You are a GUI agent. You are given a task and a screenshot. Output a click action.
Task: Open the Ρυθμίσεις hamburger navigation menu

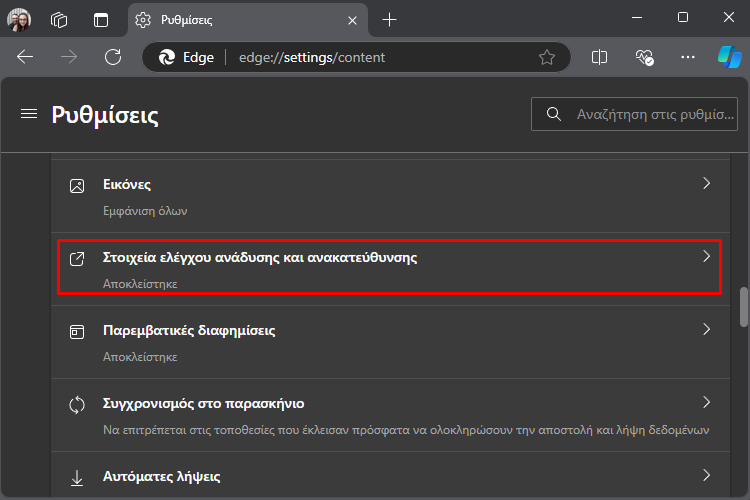29,114
